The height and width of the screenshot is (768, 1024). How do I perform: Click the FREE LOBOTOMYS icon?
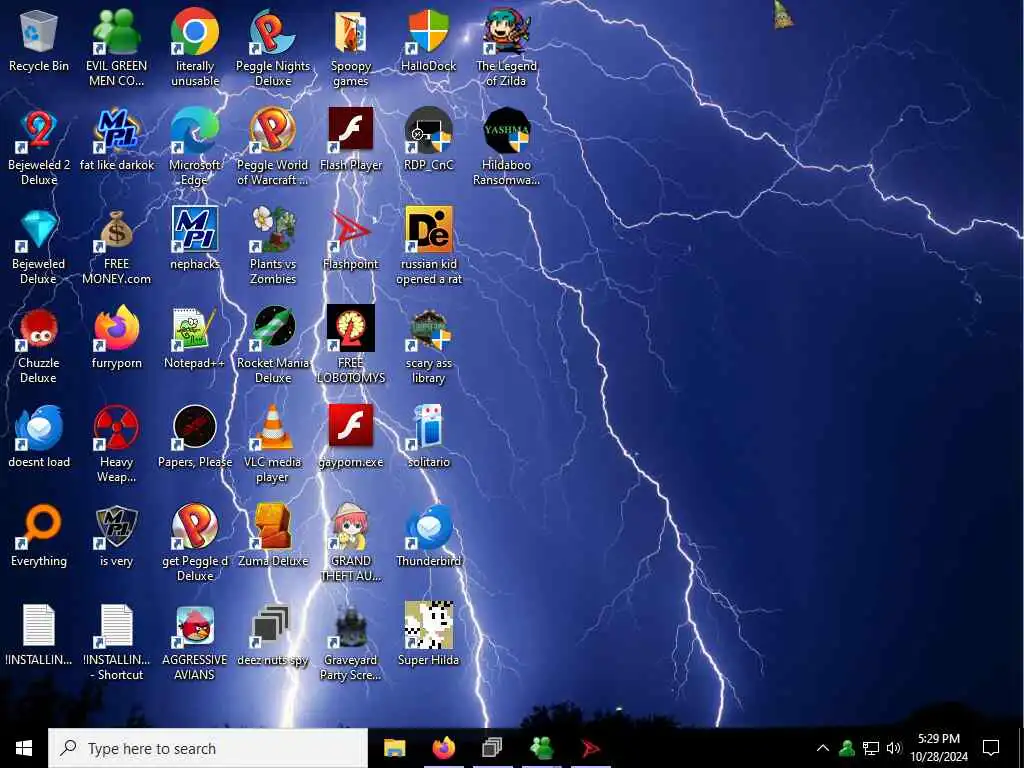(x=351, y=328)
